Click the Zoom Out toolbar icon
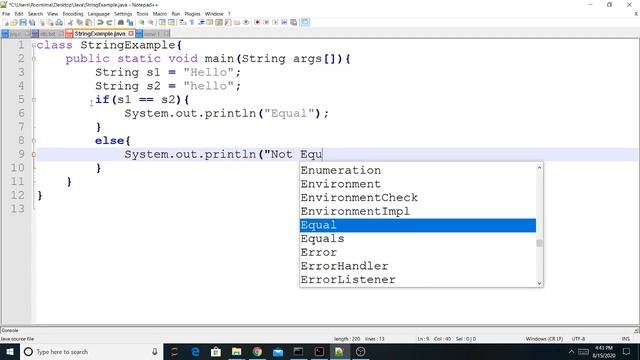The width and height of the screenshot is (640, 360). pyautogui.click(x=151, y=22)
